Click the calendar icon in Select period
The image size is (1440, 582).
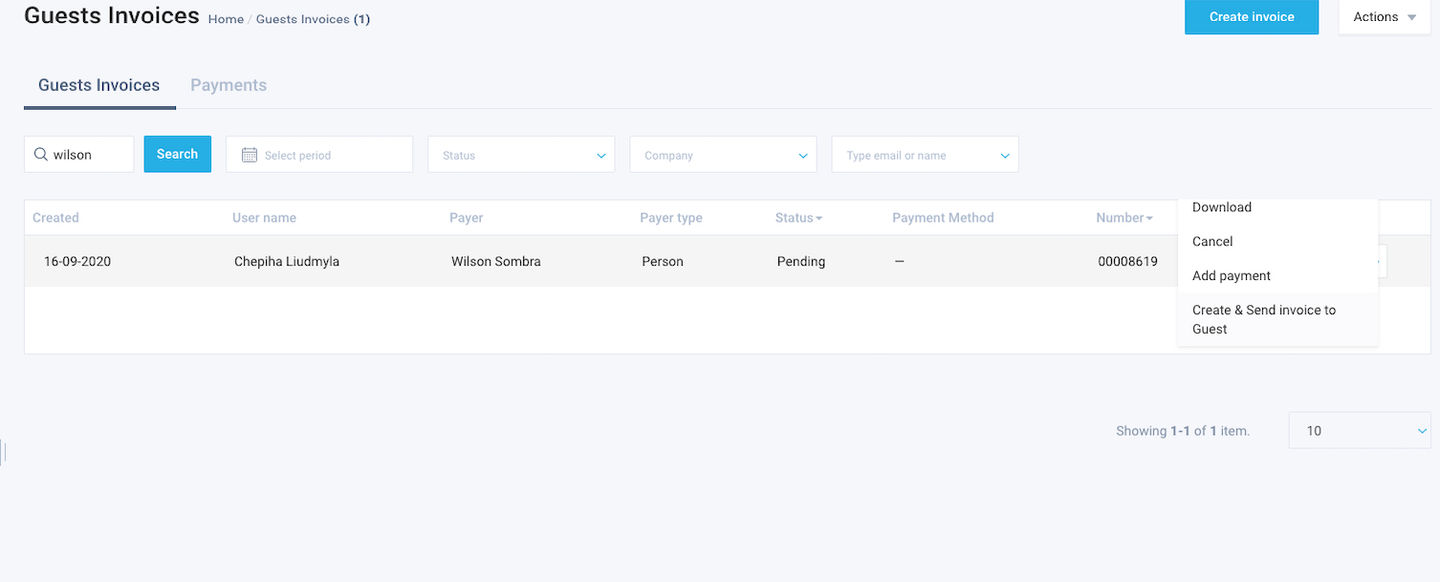pos(250,155)
